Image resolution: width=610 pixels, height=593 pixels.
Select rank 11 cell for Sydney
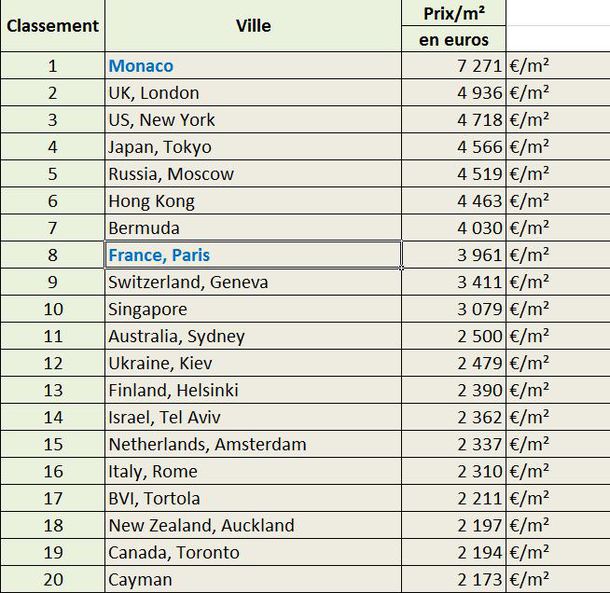point(53,336)
